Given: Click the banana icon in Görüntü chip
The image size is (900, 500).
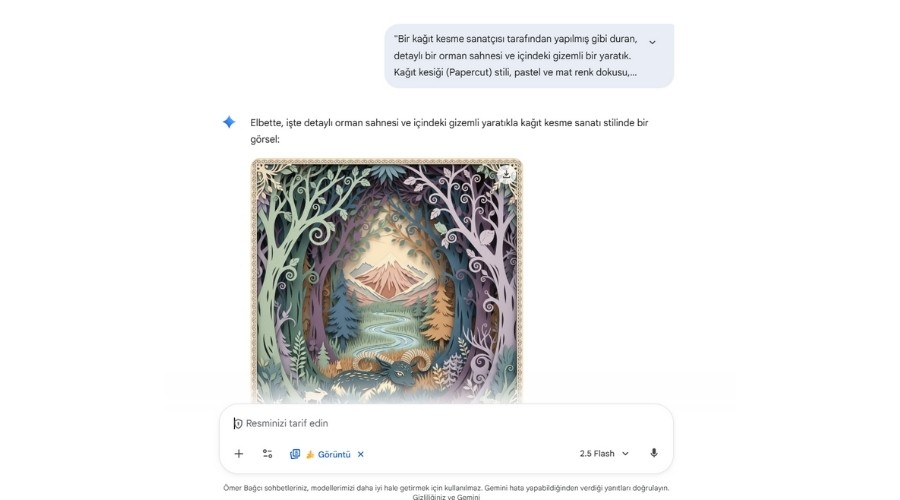Looking at the screenshot, I should tap(310, 455).
